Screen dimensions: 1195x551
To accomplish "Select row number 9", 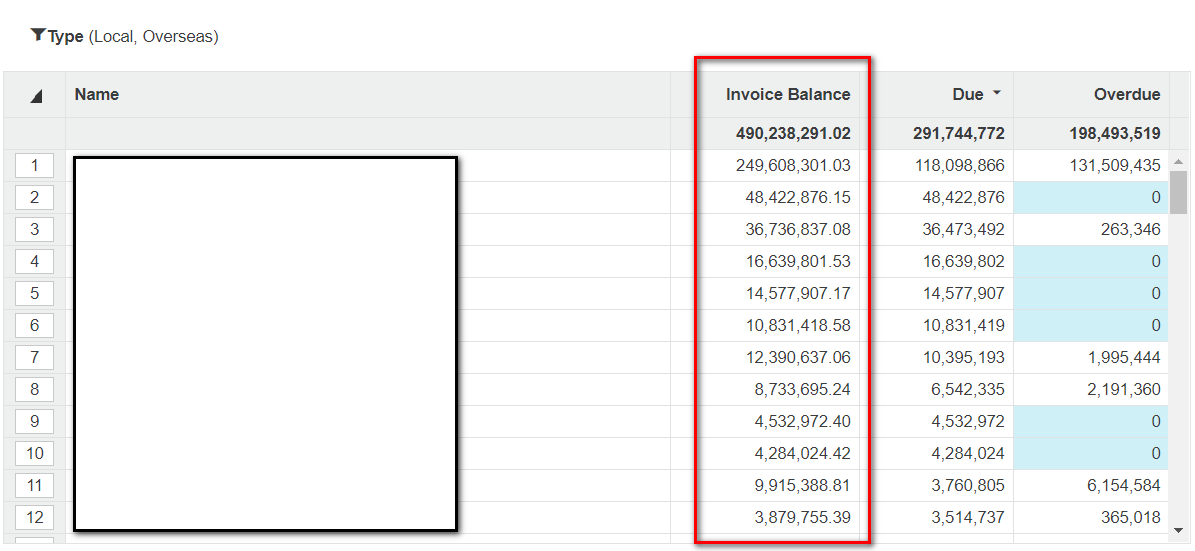I will [34, 421].
